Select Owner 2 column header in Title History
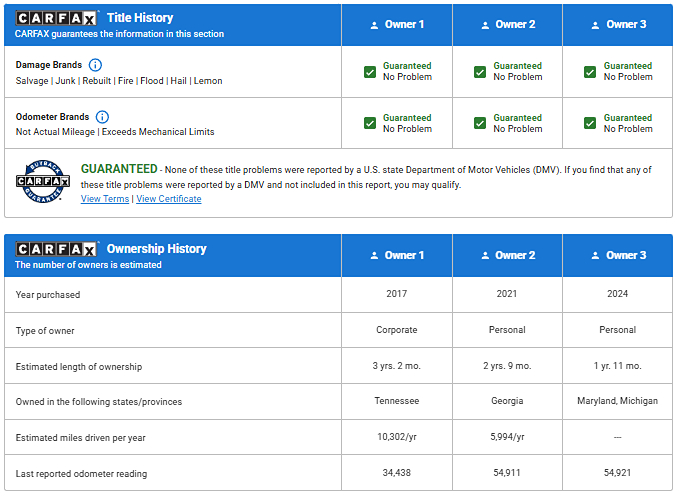The width and height of the screenshot is (680, 497). [507, 25]
